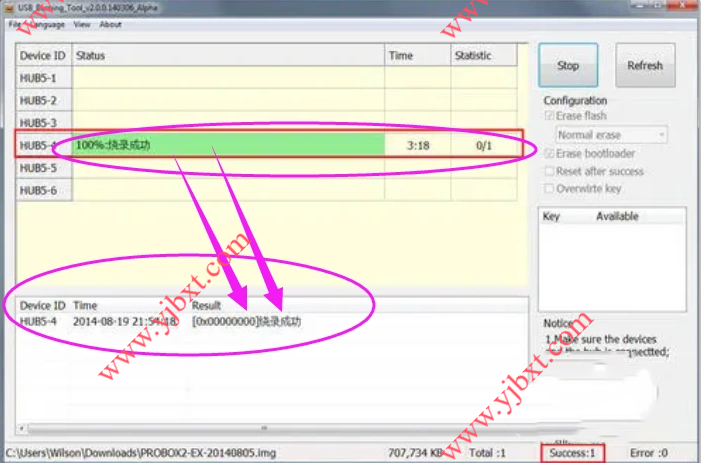The image size is (701, 463).
Task: Enable Reset after success checkbox
Action: (550, 171)
